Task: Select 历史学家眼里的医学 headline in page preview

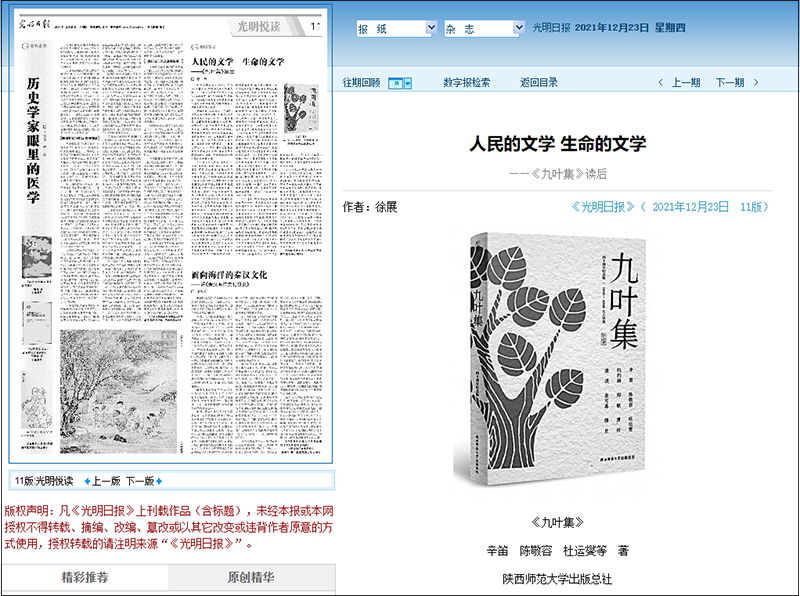Action: 33,140
